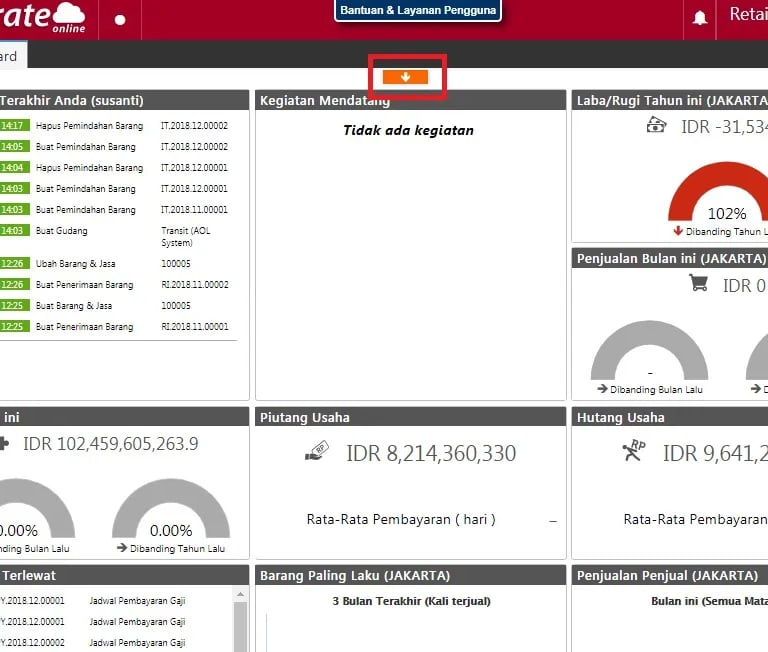Click the 0.00% Dibanding Tahun Lalu gauge
The height and width of the screenshot is (652, 768).
point(171,508)
